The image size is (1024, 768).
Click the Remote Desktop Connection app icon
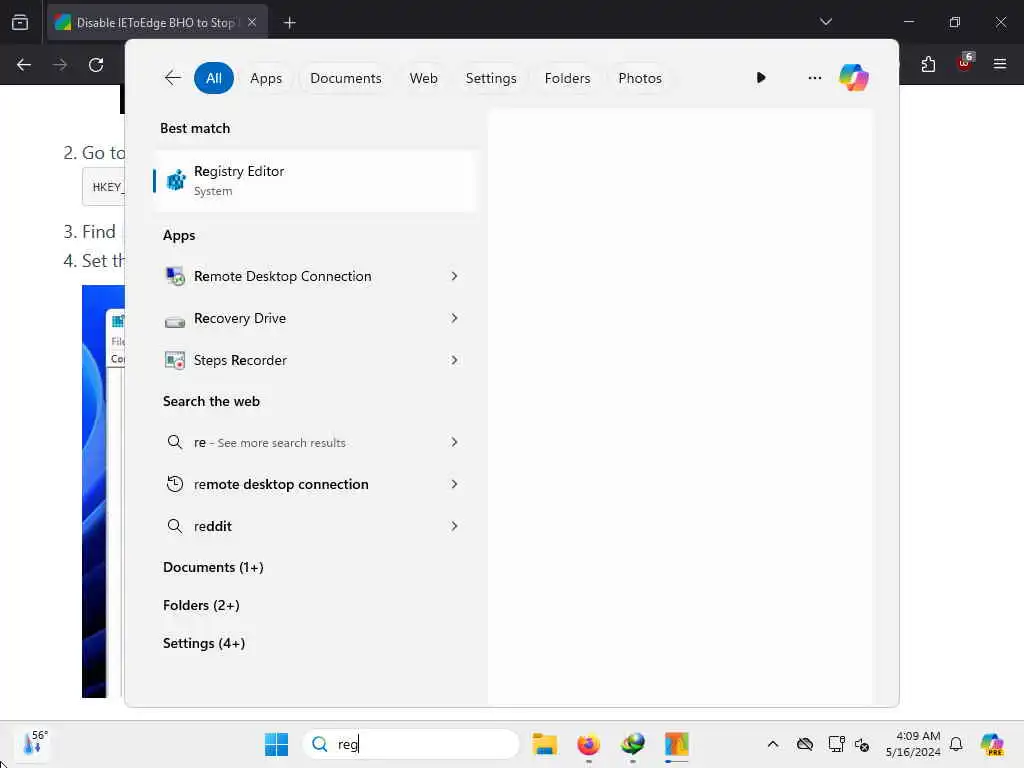[x=174, y=276]
